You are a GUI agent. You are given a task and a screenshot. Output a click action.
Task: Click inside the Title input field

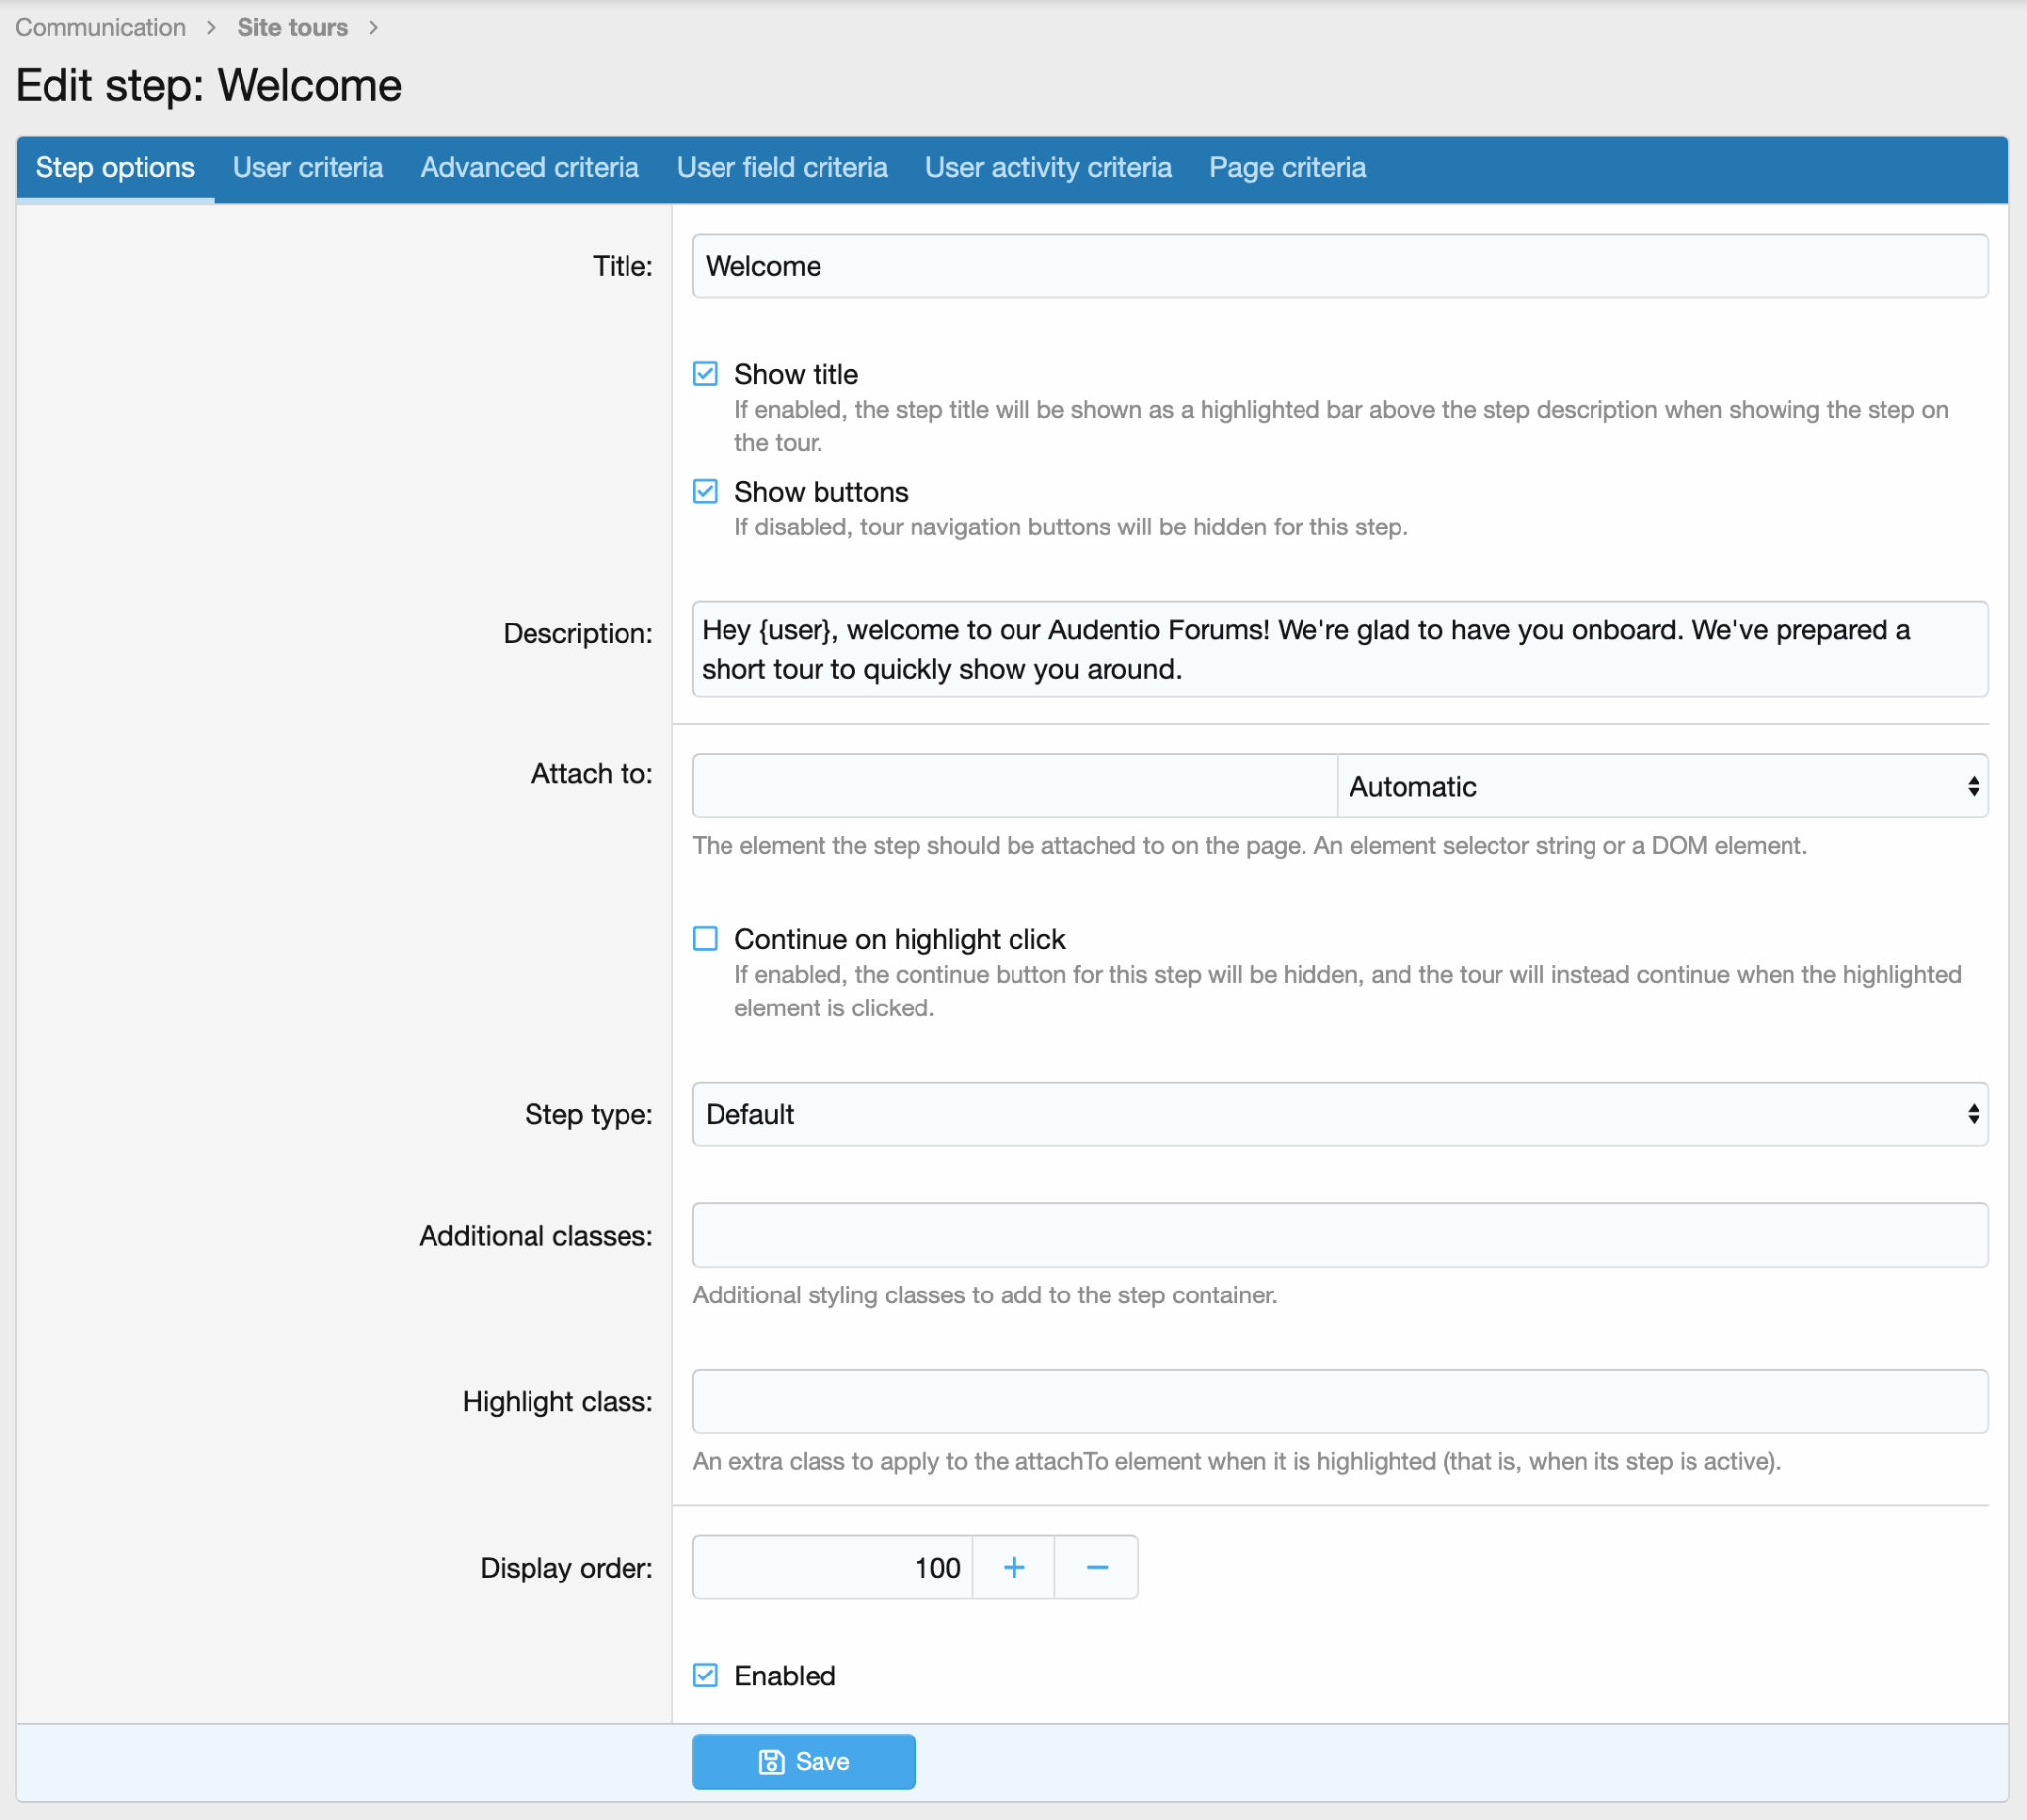1340,265
